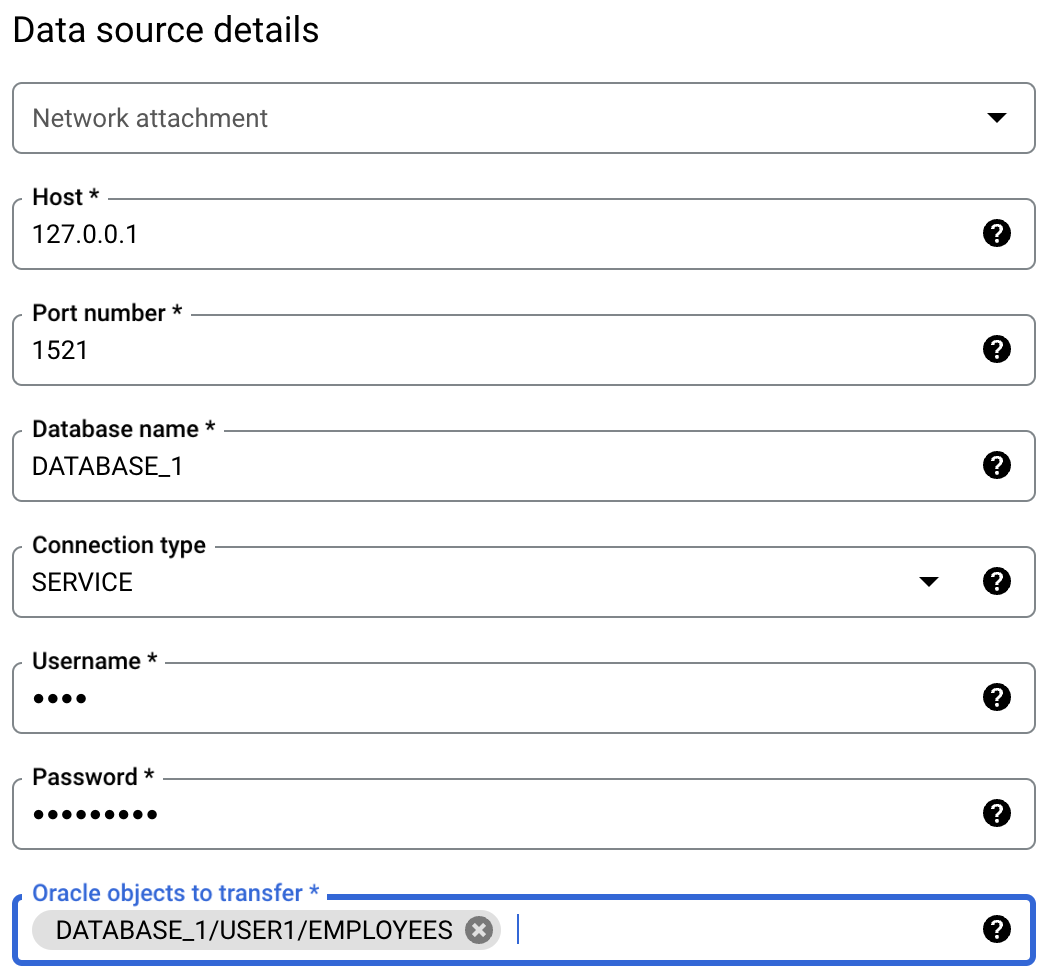Screen dimensions: 1044x976
Task: Click inside the Database name field
Action: (x=400, y=466)
